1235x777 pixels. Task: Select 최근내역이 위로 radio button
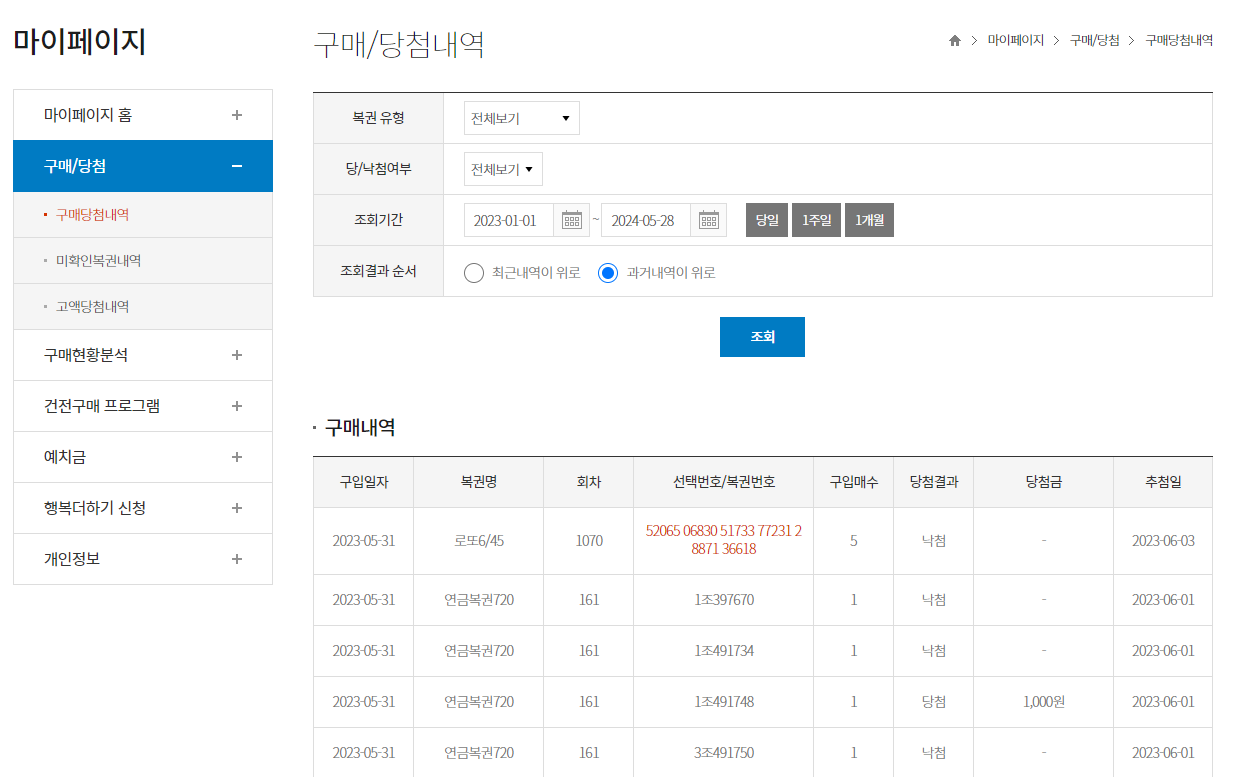click(x=474, y=273)
